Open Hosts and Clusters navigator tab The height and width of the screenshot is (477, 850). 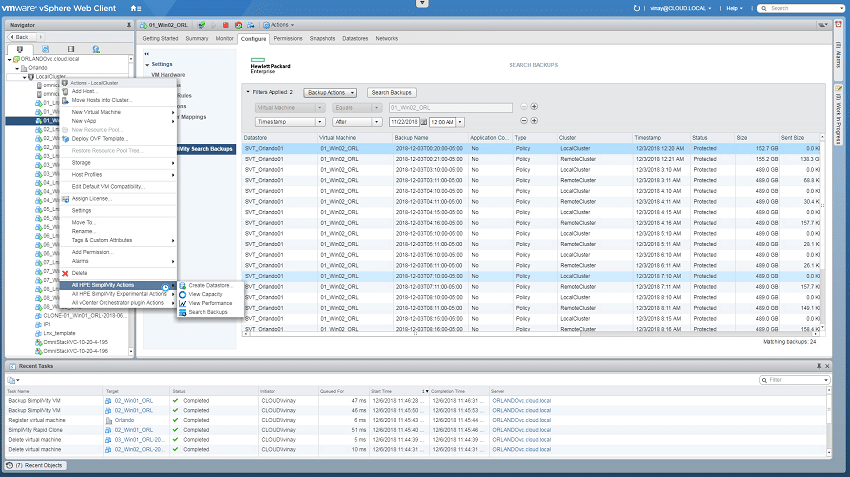[20, 49]
